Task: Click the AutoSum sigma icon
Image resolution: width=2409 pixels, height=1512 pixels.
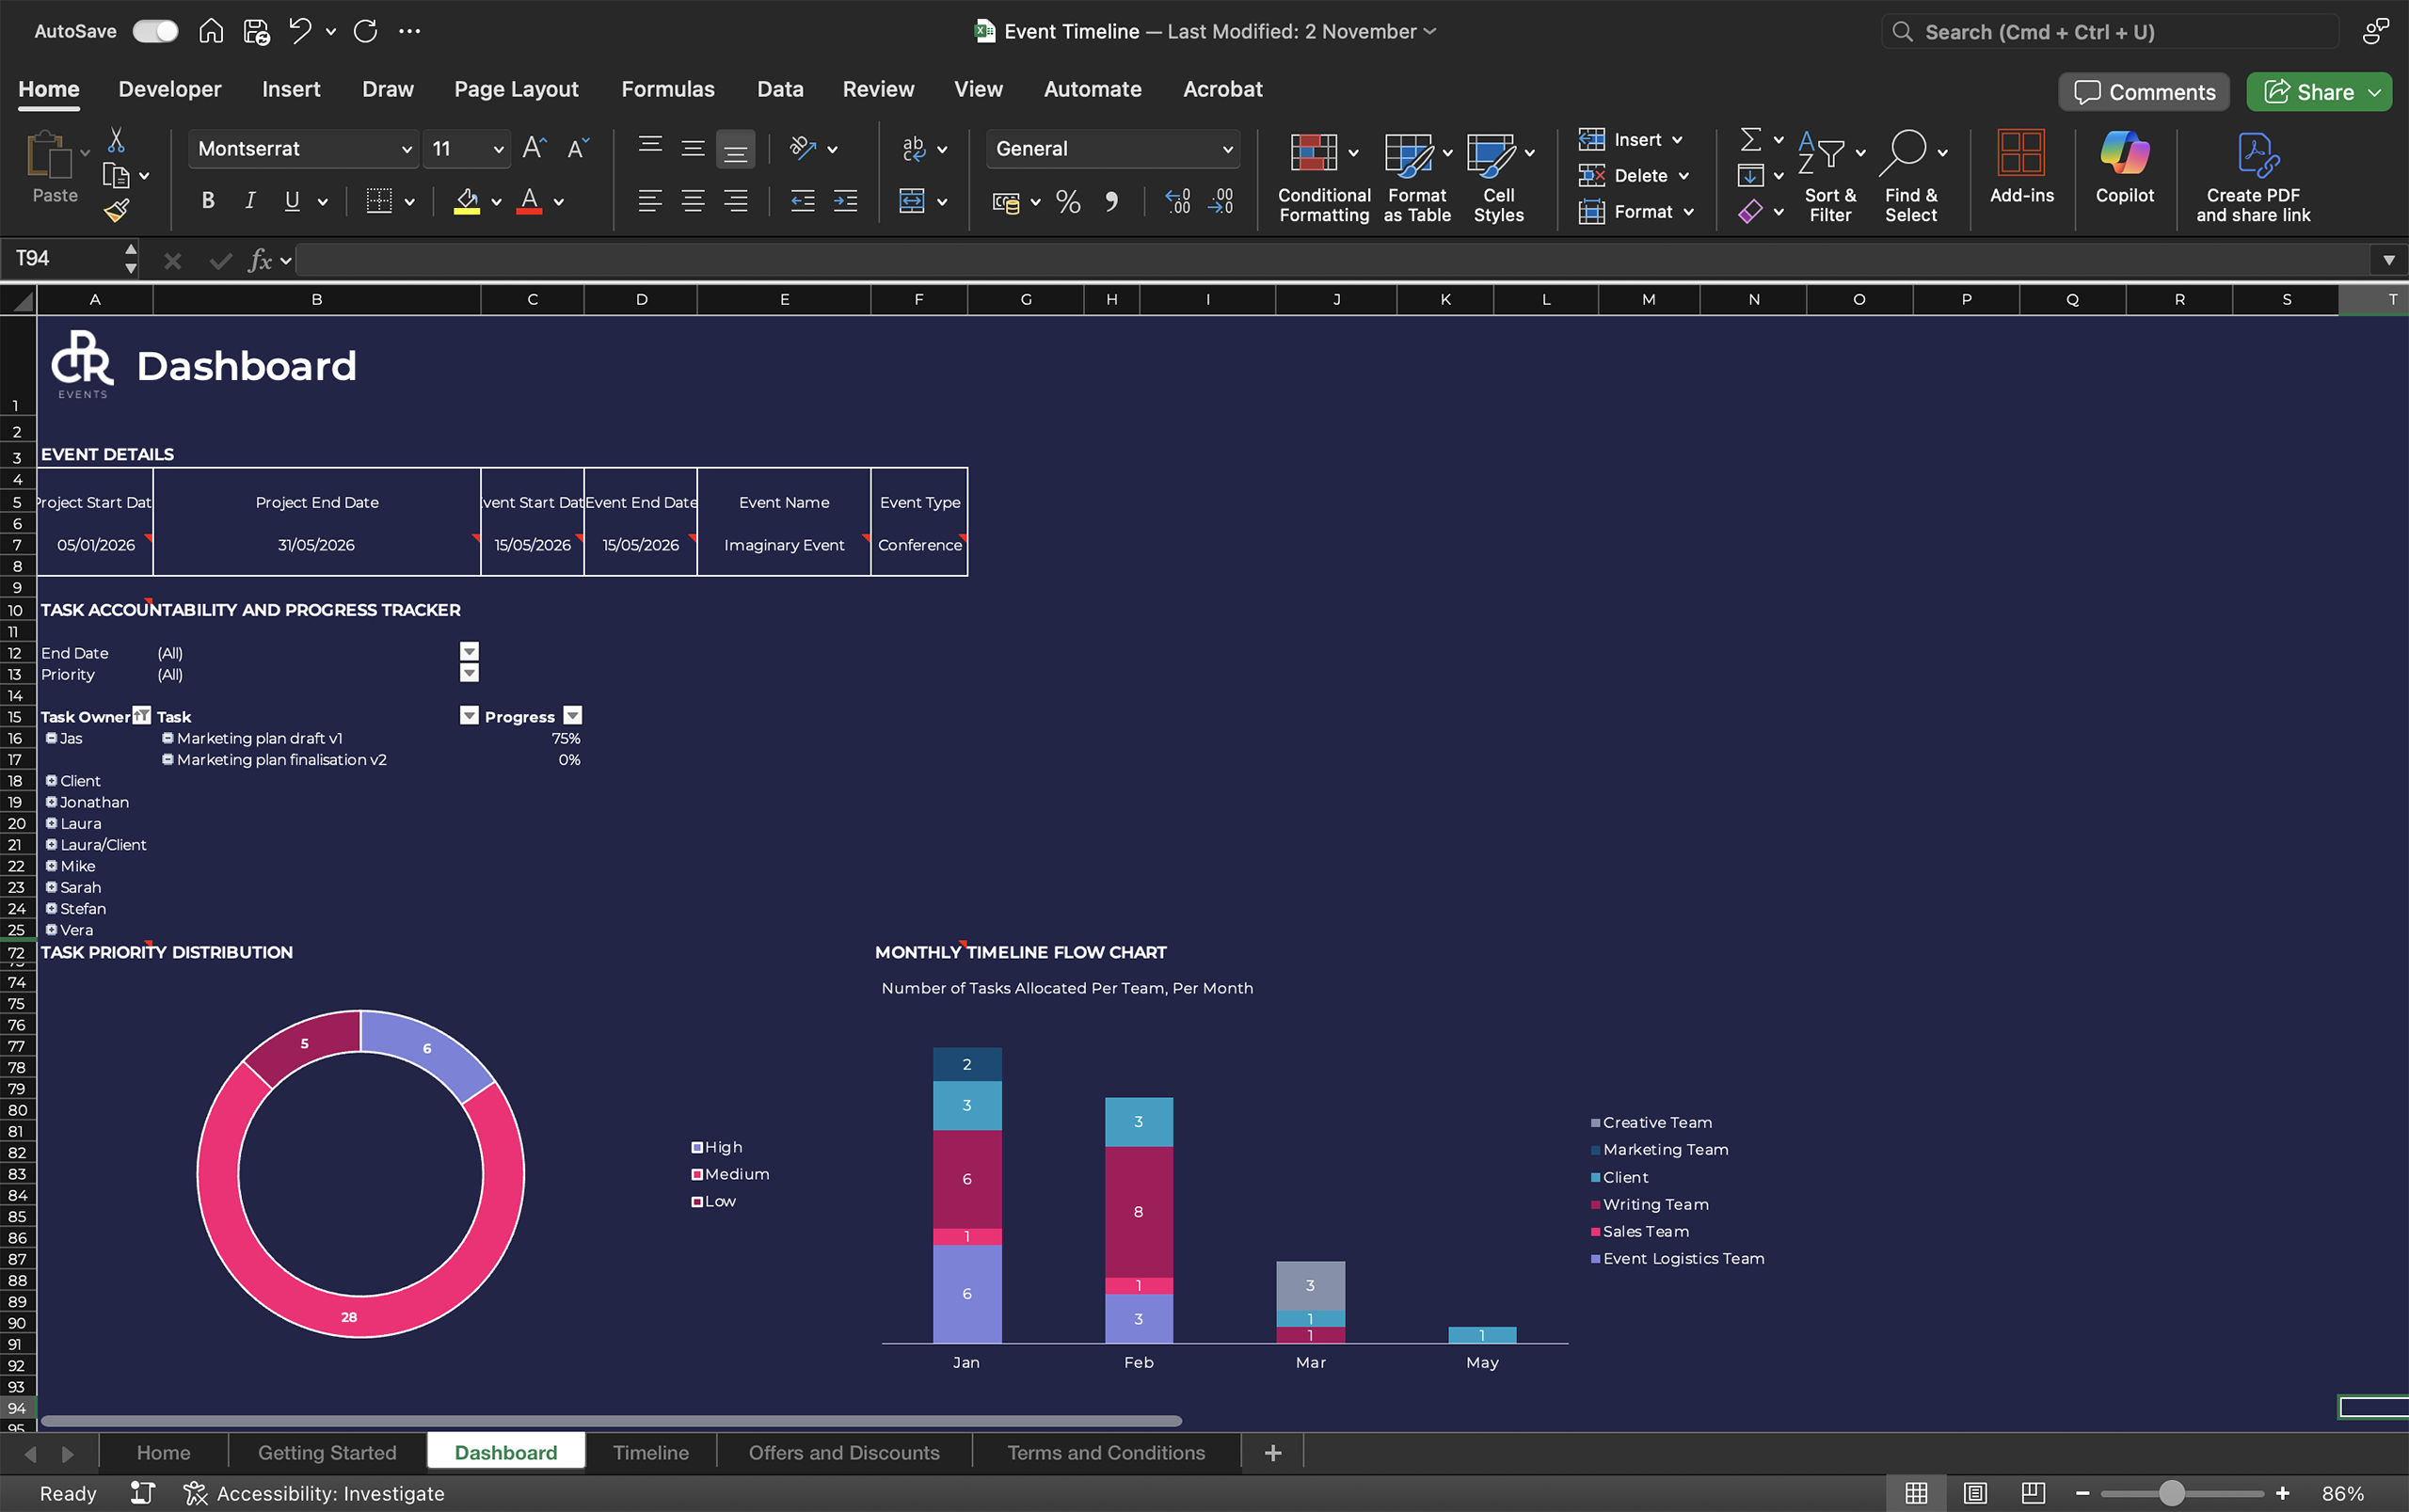Action: click(x=1750, y=139)
